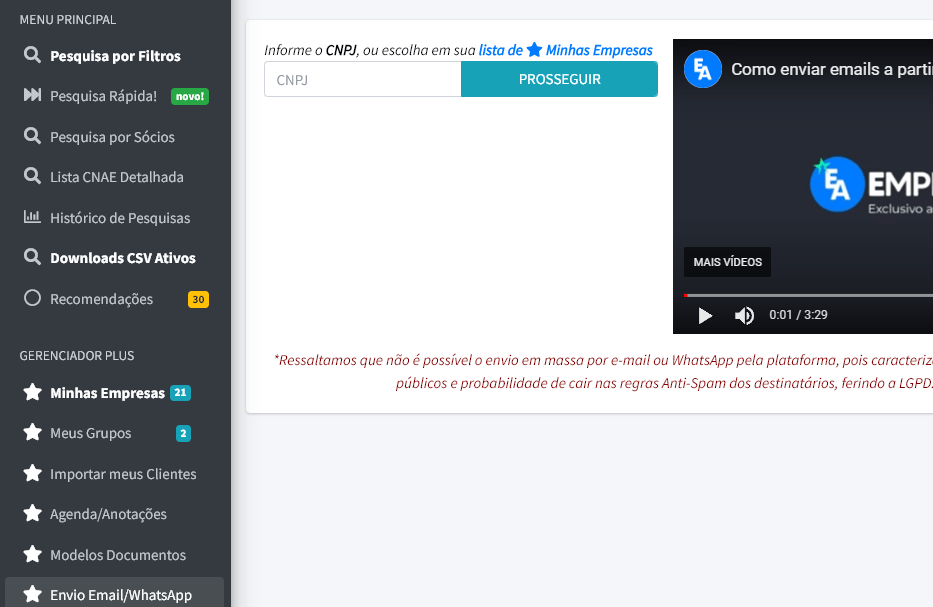The height and width of the screenshot is (607, 933).
Task: Open Minhas Empresas in Gerenciador Plus
Action: pos(107,393)
